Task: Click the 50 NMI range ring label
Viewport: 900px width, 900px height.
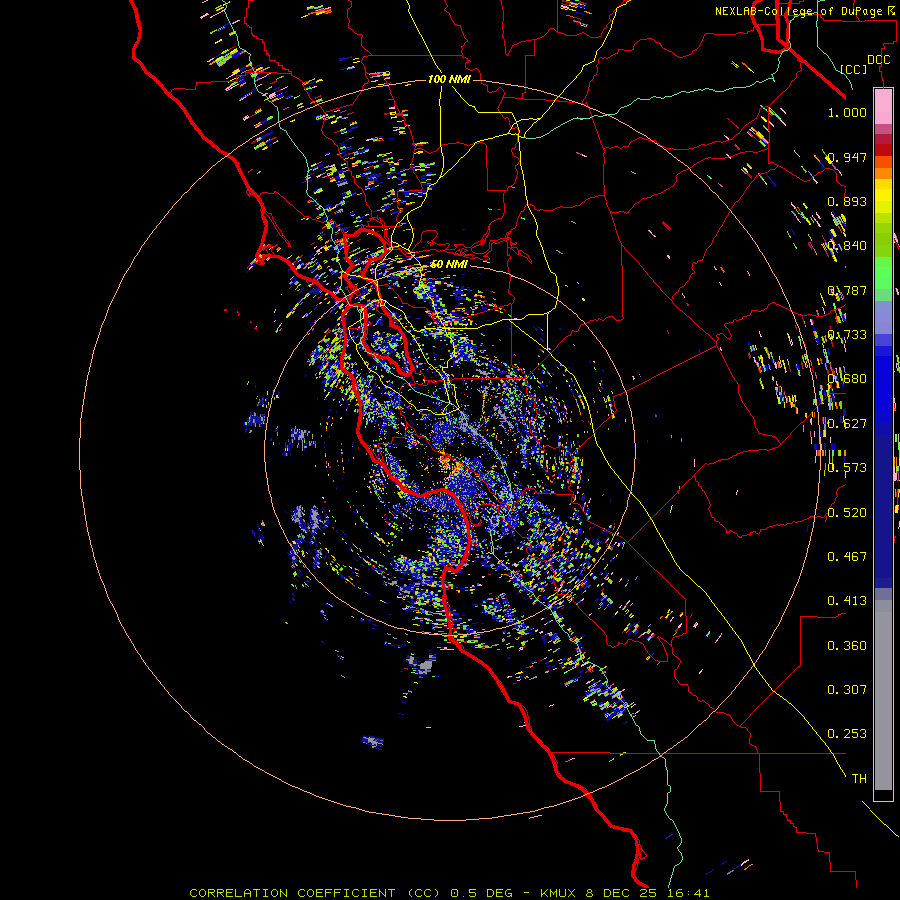Action: click(x=449, y=265)
